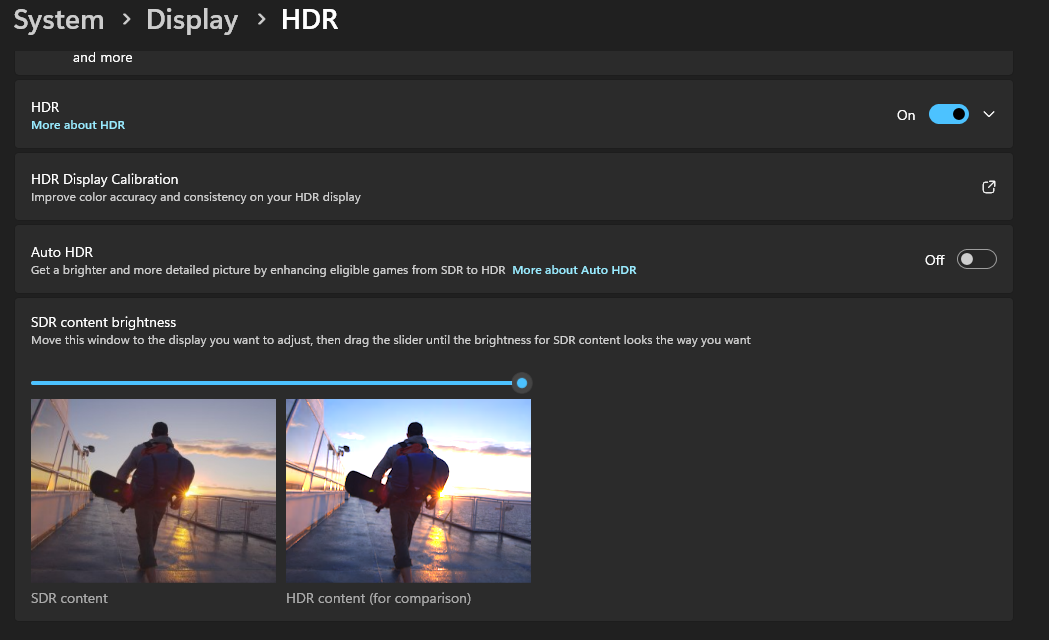This screenshot has height=640, width=1049.
Task: Navigate to Display in breadcrumb
Action: click(192, 20)
